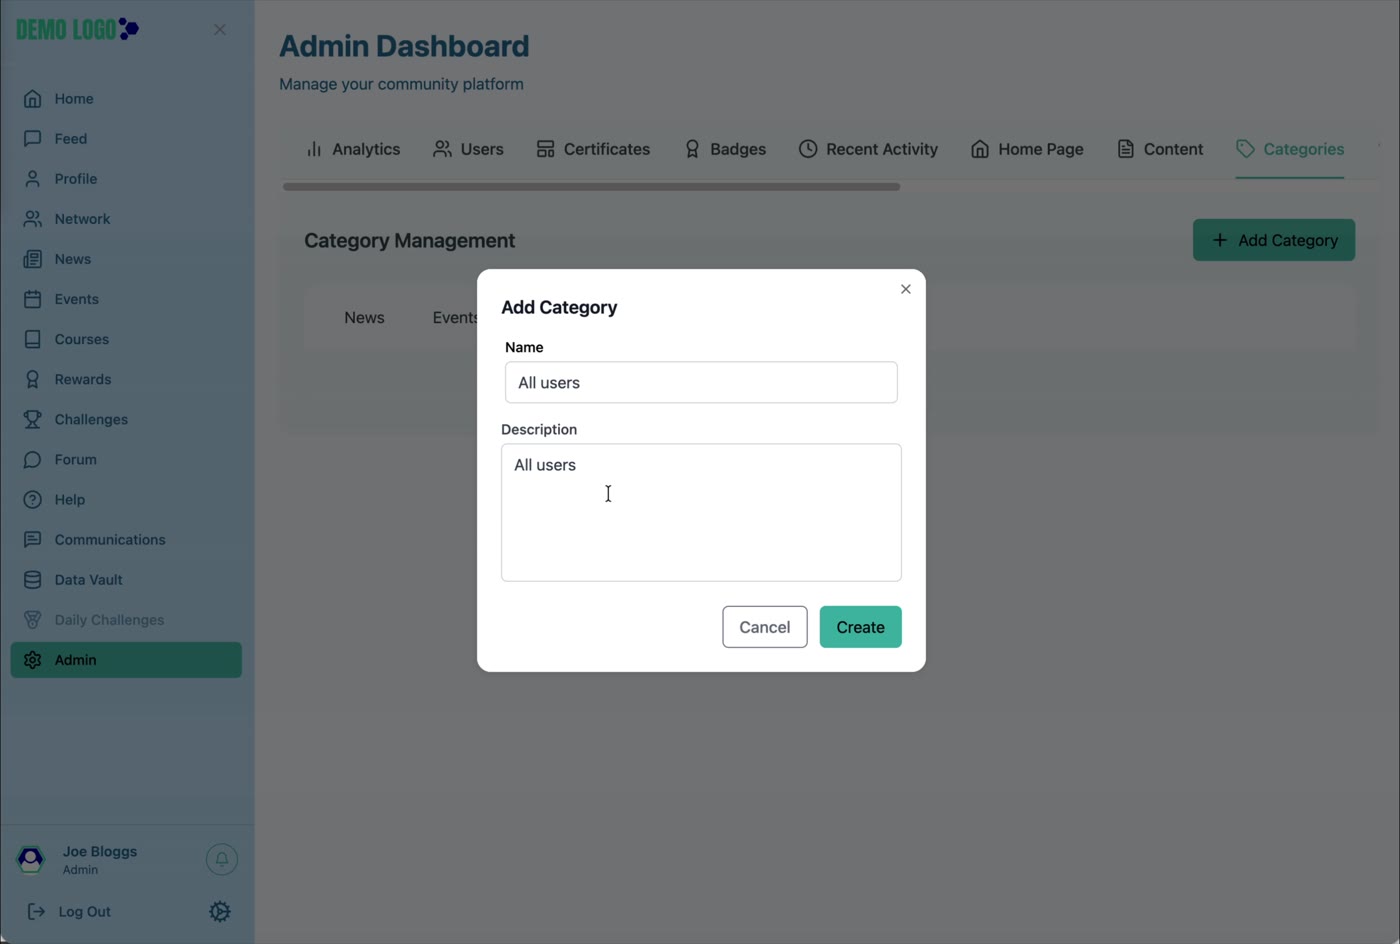Open the Content tab
The image size is (1400, 944).
coord(1160,149)
